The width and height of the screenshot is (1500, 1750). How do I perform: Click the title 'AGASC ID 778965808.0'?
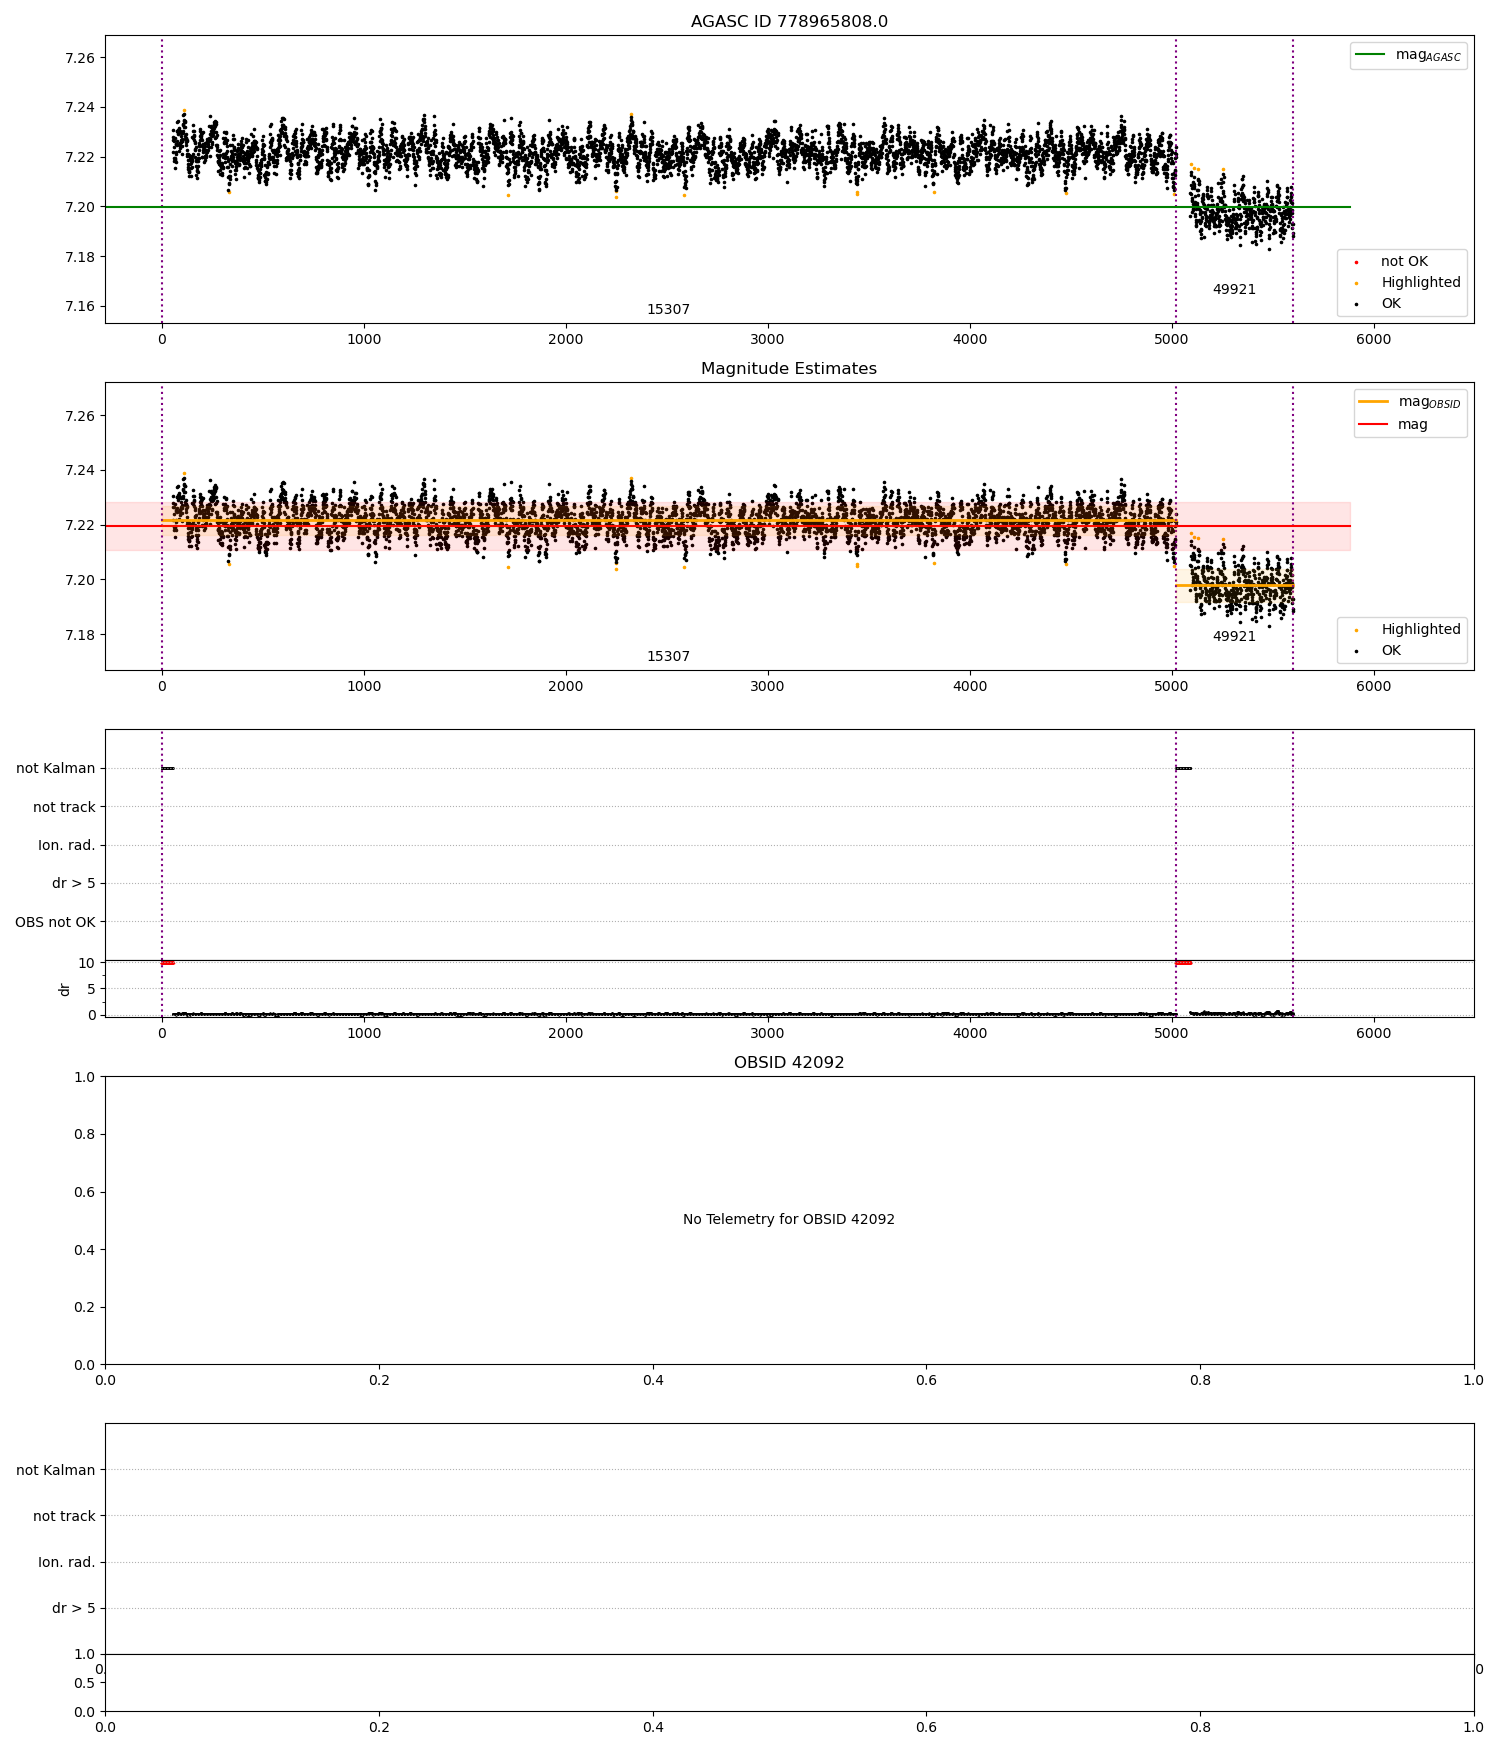789,22
